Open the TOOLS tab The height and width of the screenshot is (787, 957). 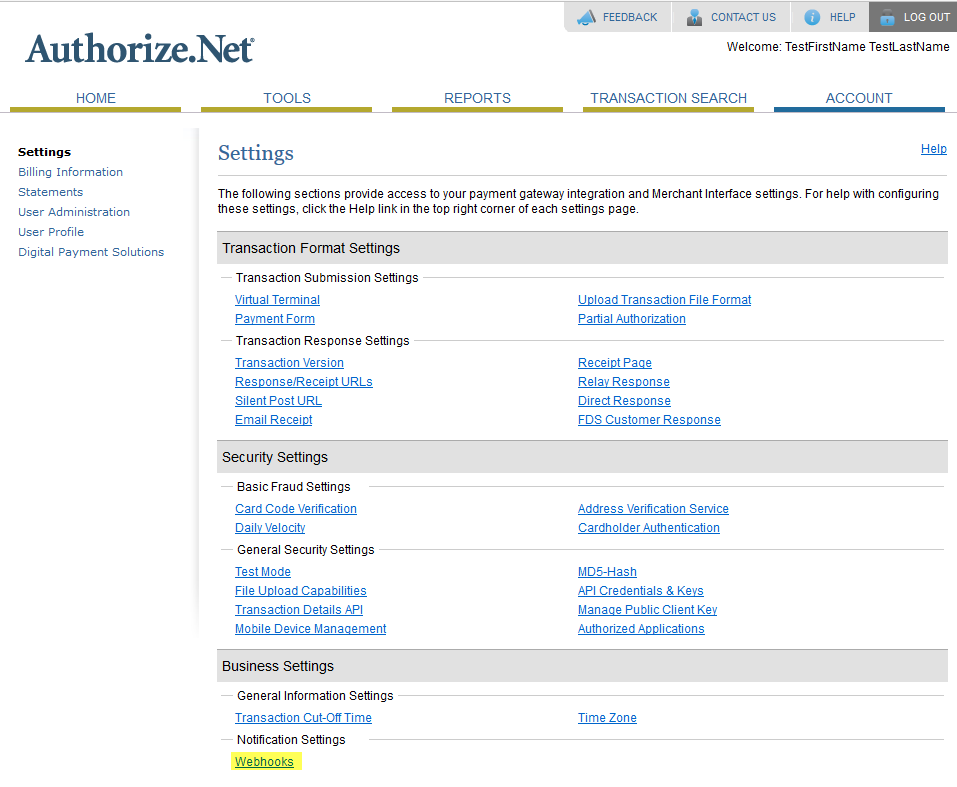point(286,98)
